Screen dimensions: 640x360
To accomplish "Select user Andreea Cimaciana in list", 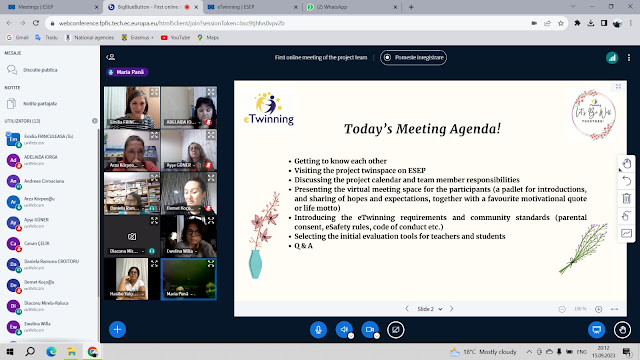I will tap(49, 181).
